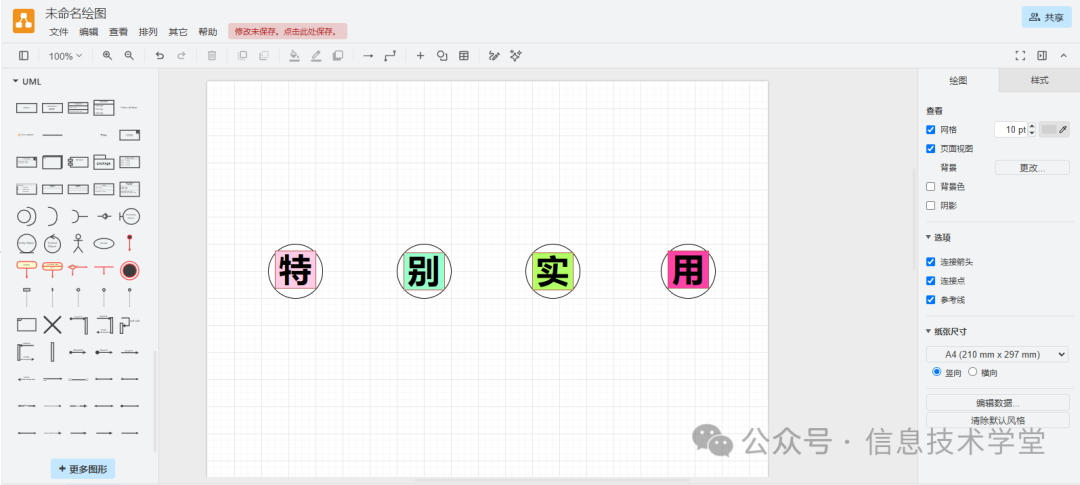
Task: Open the grid color swatch
Action: tap(1055, 130)
